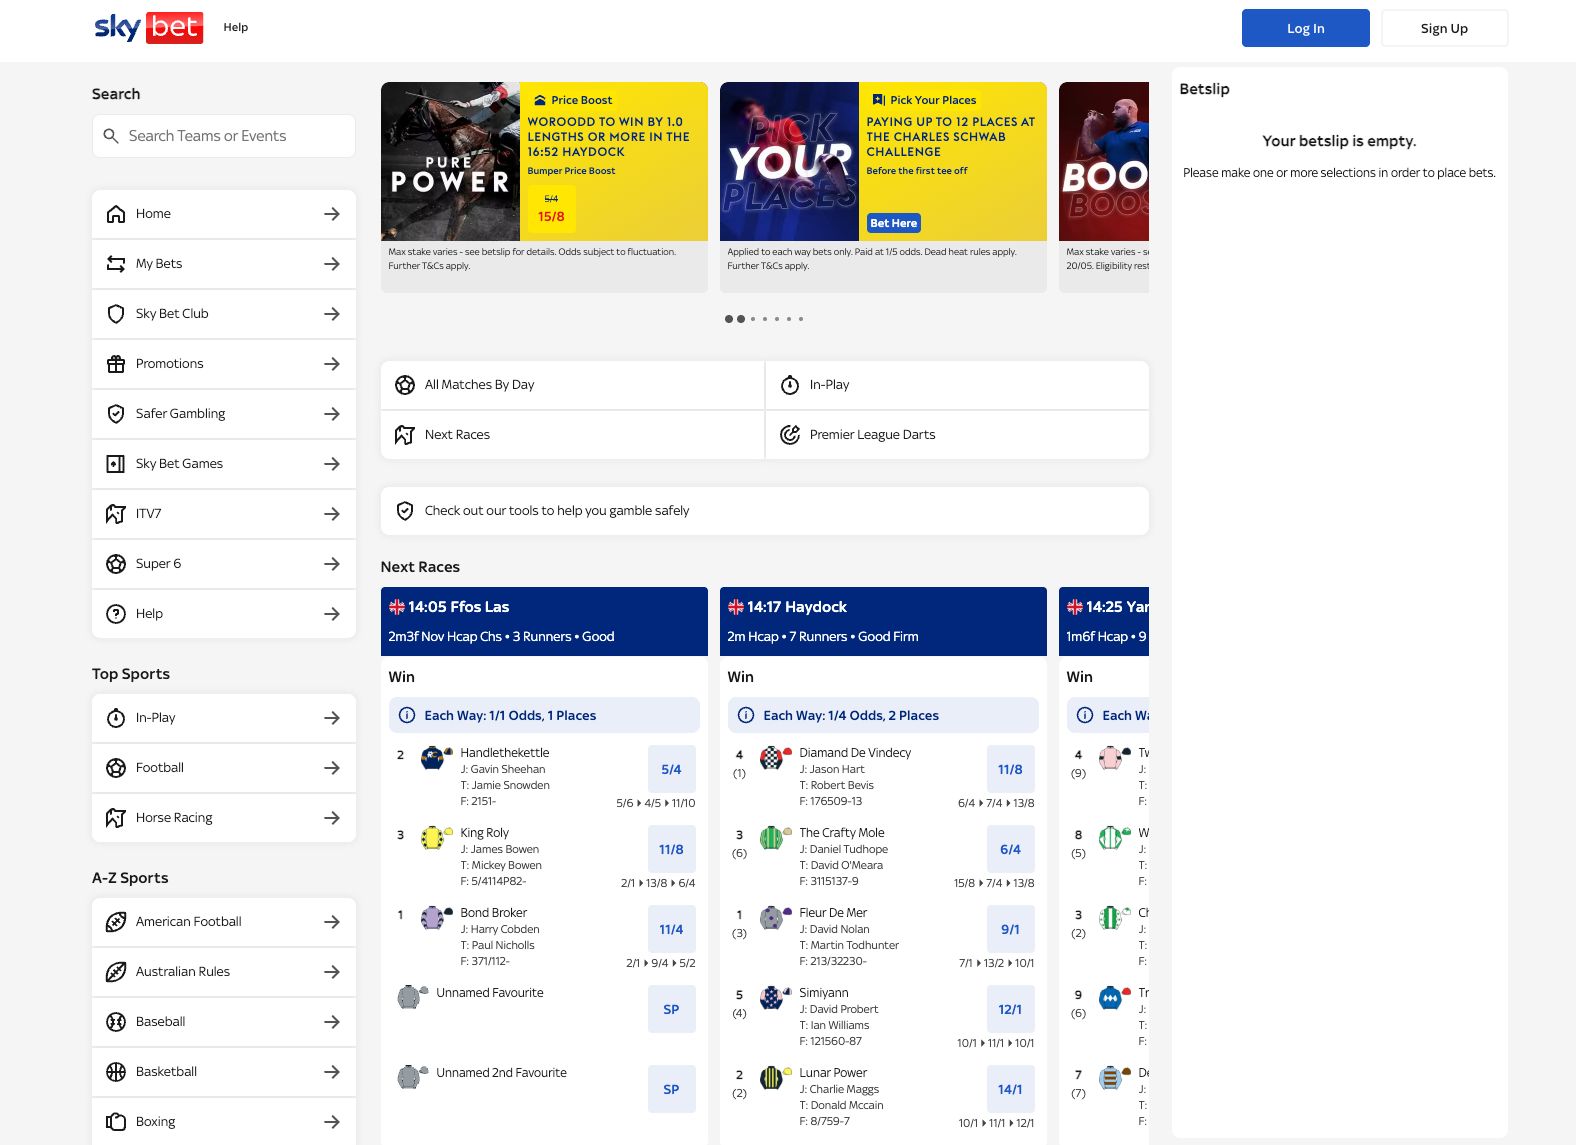This screenshot has width=1576, height=1145.
Task: Click the ITV7 horse icon
Action: 116,514
